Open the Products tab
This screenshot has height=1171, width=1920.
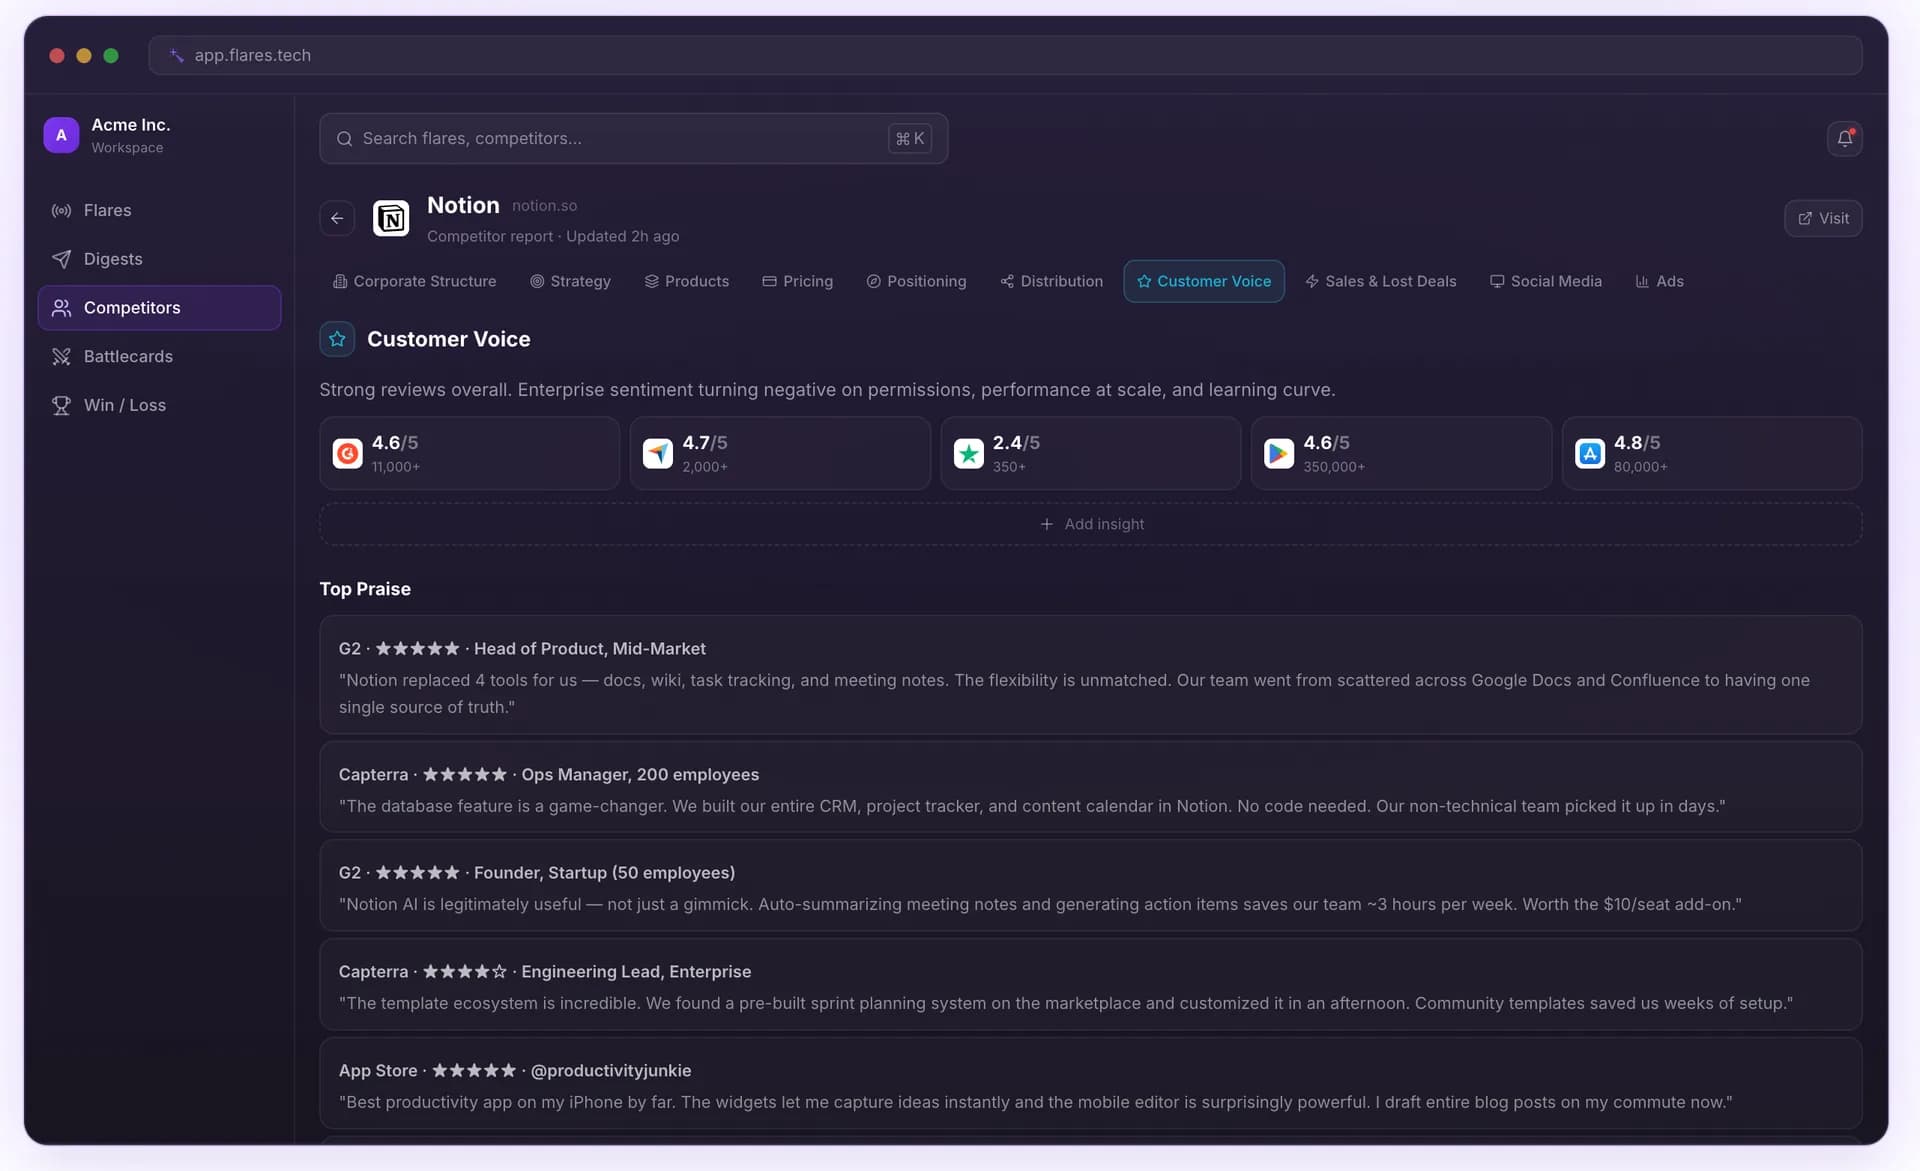pyautogui.click(x=686, y=281)
